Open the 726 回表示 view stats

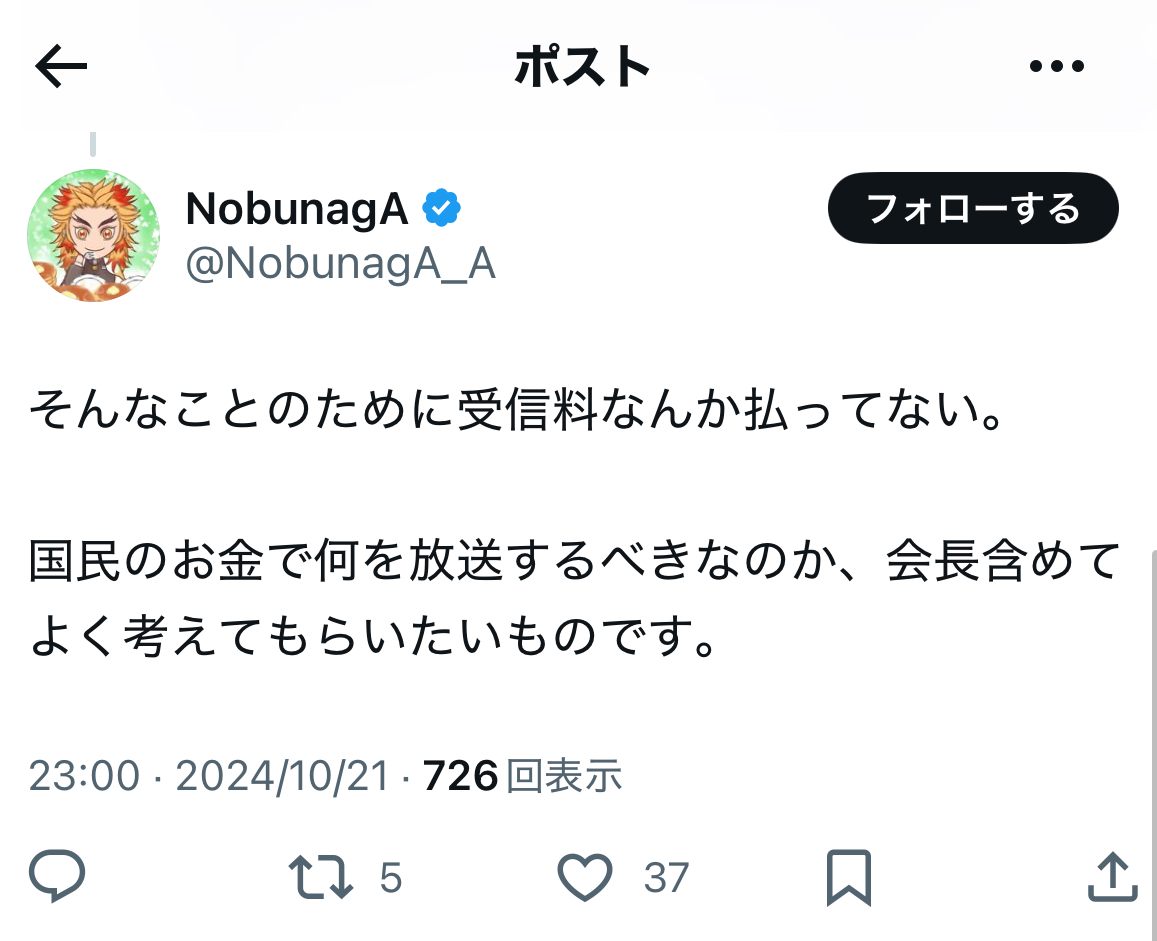point(522,776)
